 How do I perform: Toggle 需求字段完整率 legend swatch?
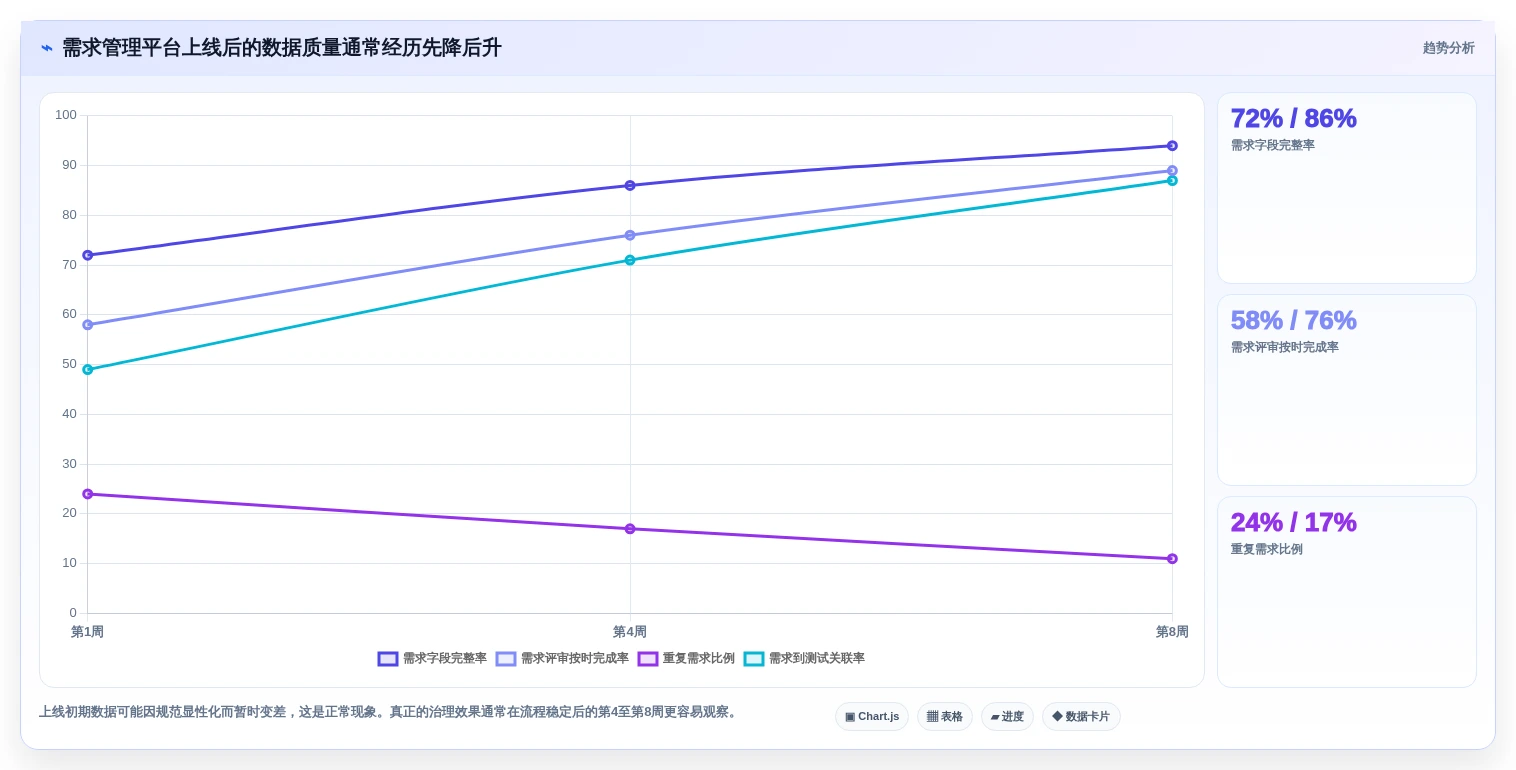(388, 659)
